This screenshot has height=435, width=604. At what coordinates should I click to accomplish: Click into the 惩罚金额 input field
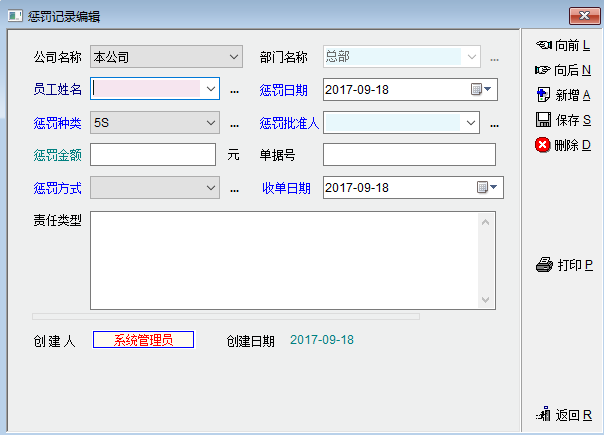(x=153, y=155)
